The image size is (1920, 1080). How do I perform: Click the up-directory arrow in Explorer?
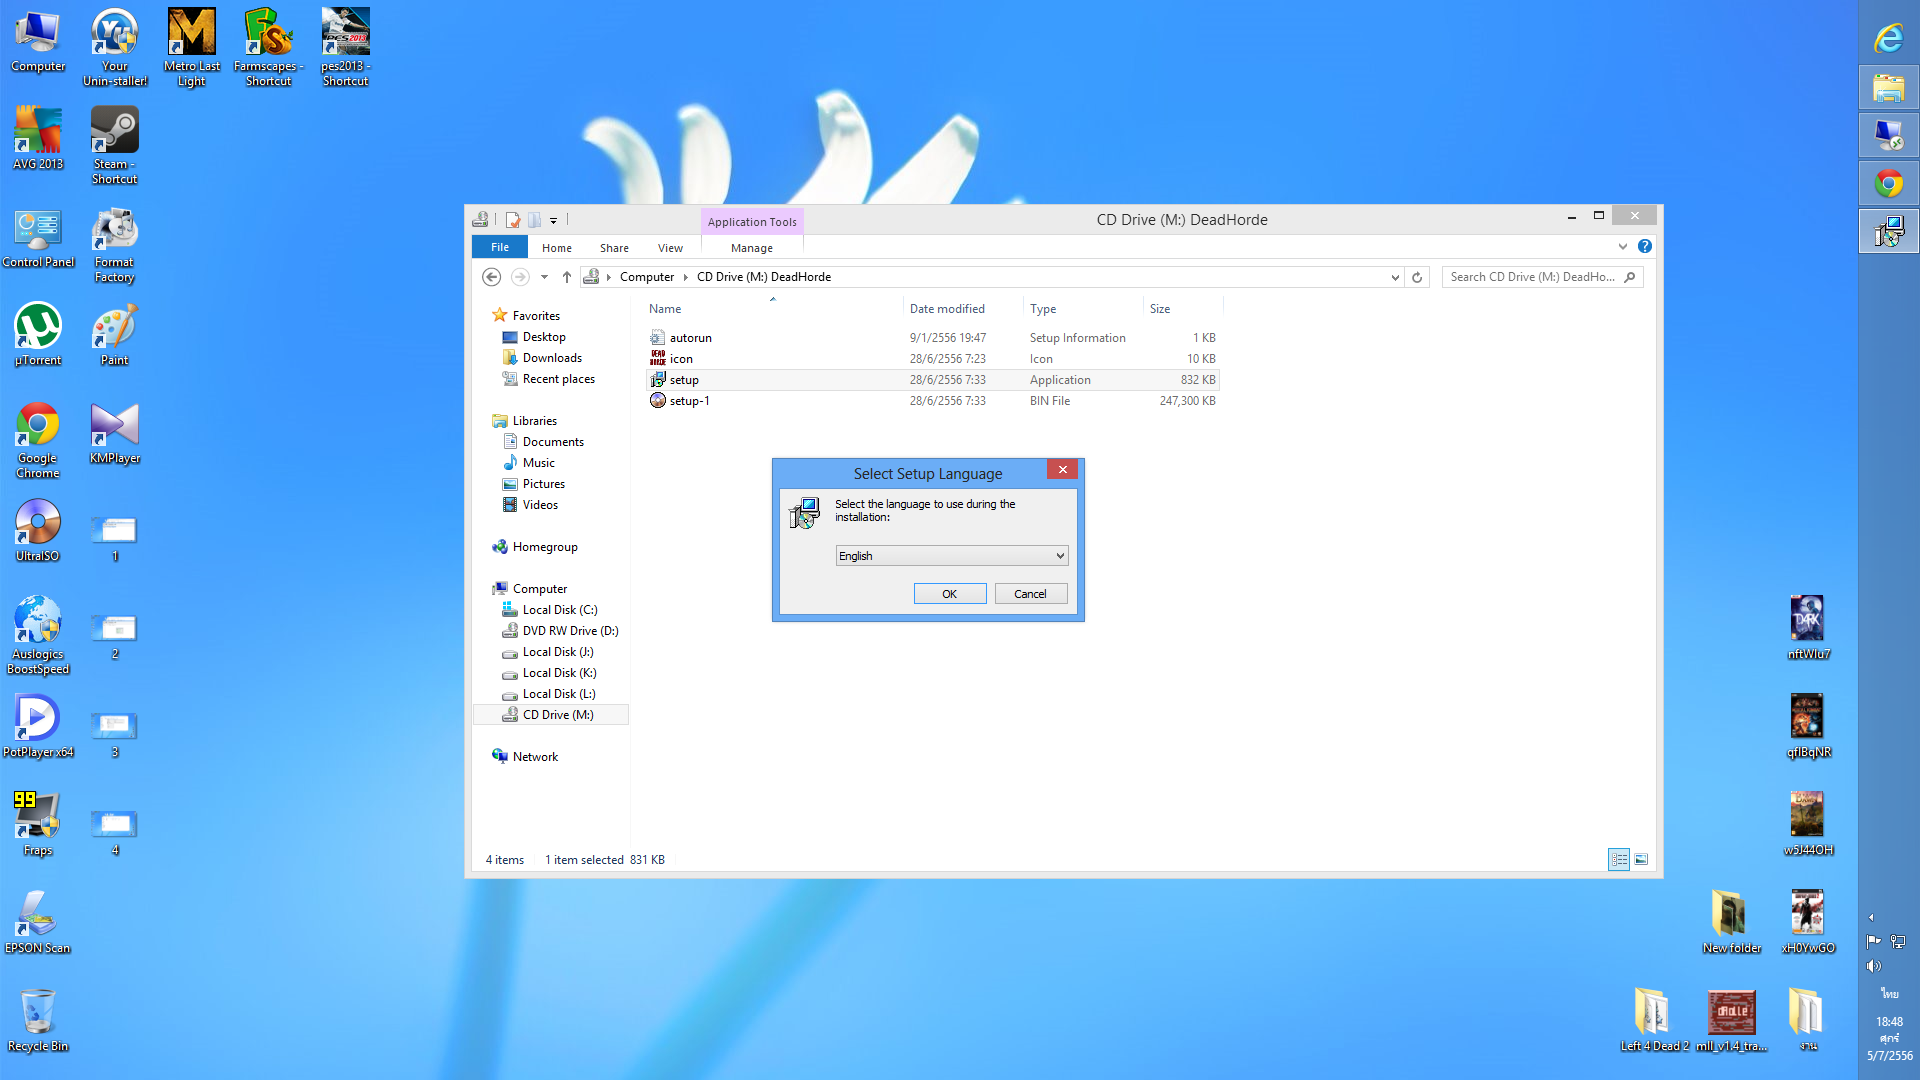point(567,277)
